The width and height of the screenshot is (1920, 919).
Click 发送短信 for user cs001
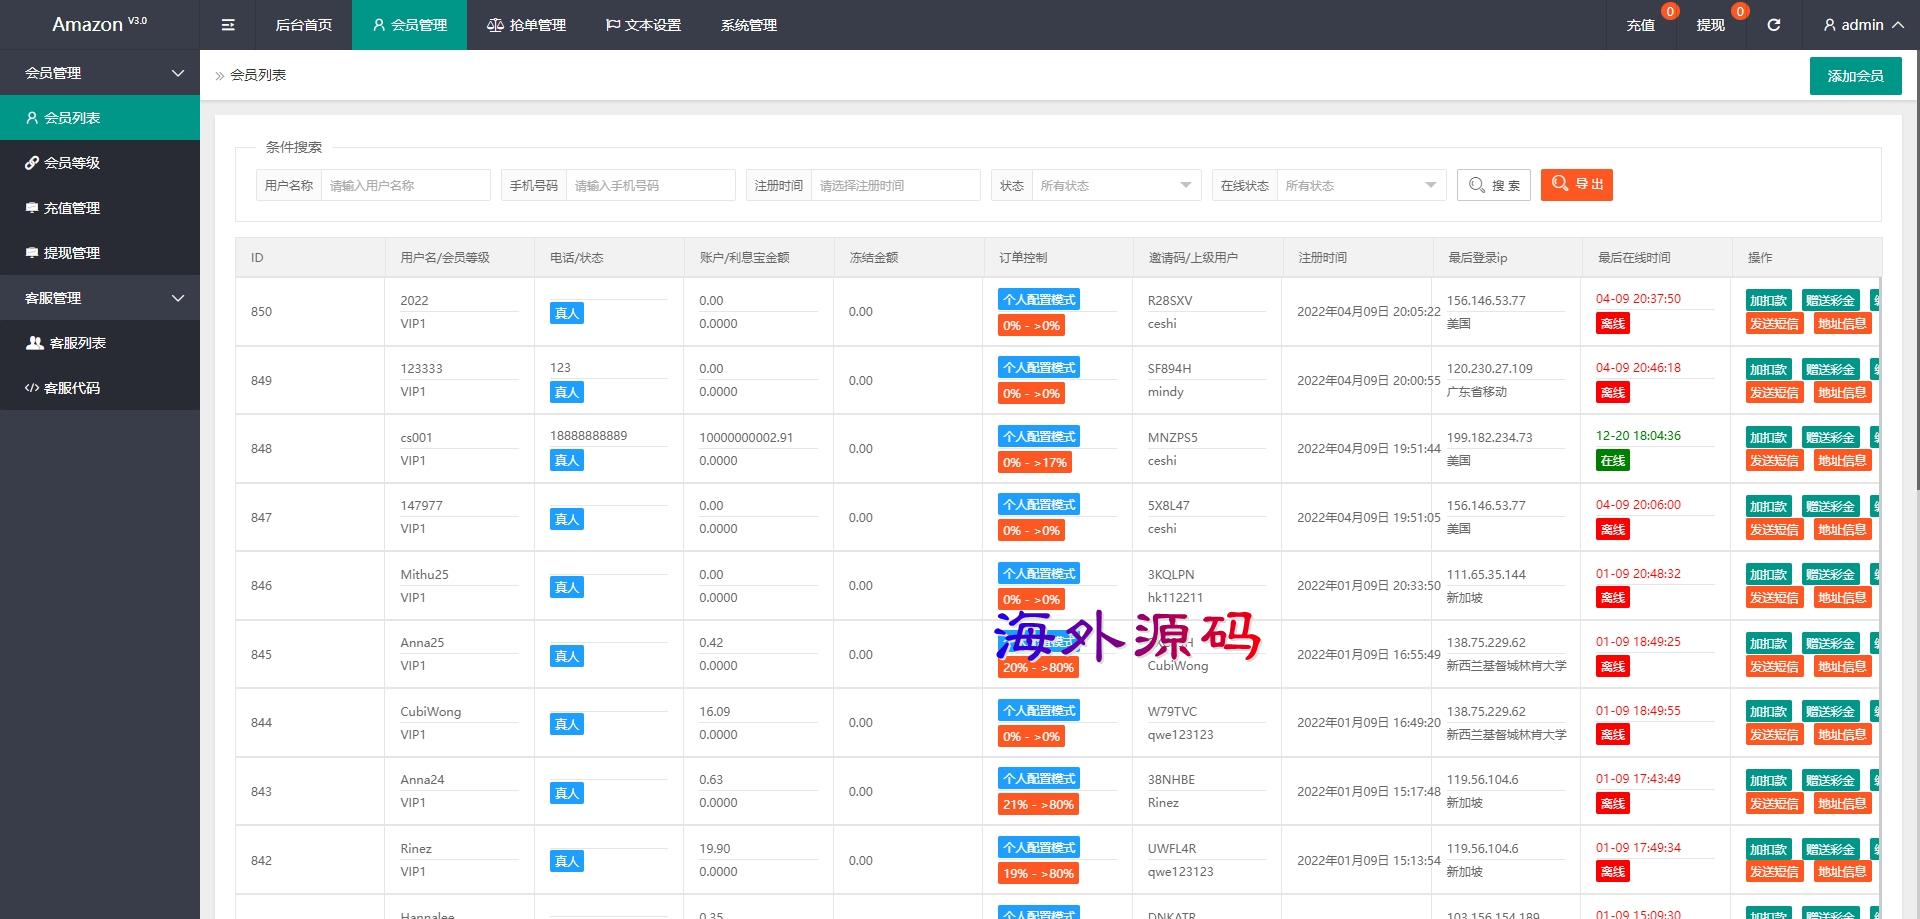(1774, 460)
